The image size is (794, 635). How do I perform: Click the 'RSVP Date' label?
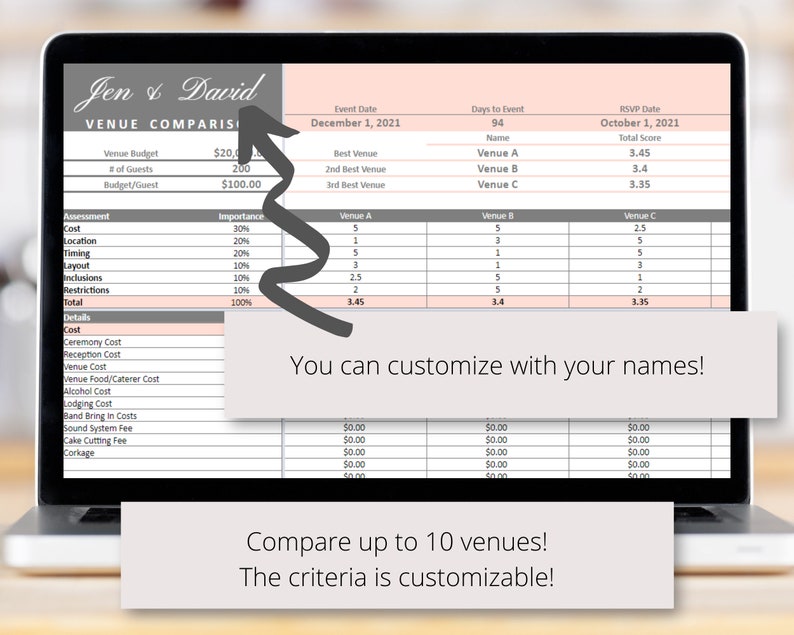[640, 109]
